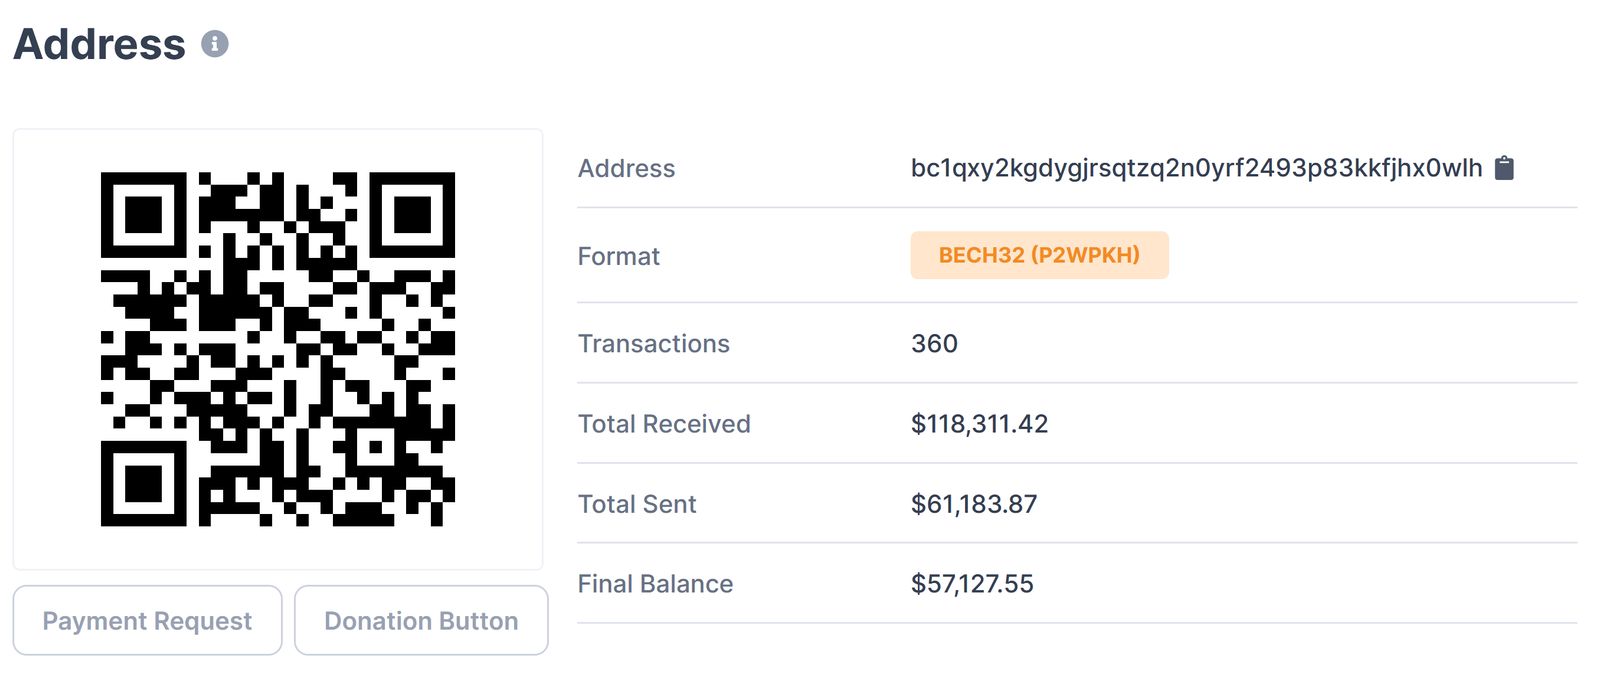
Task: Select the Total Sent value $61,183.87
Action: 973,504
